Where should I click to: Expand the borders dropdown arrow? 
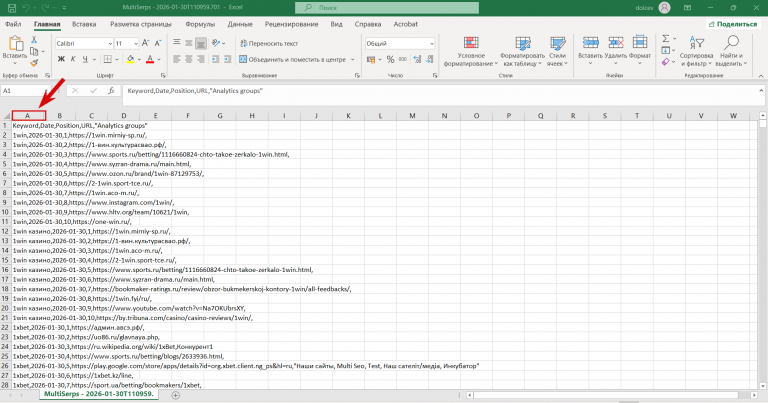[x=117, y=59]
